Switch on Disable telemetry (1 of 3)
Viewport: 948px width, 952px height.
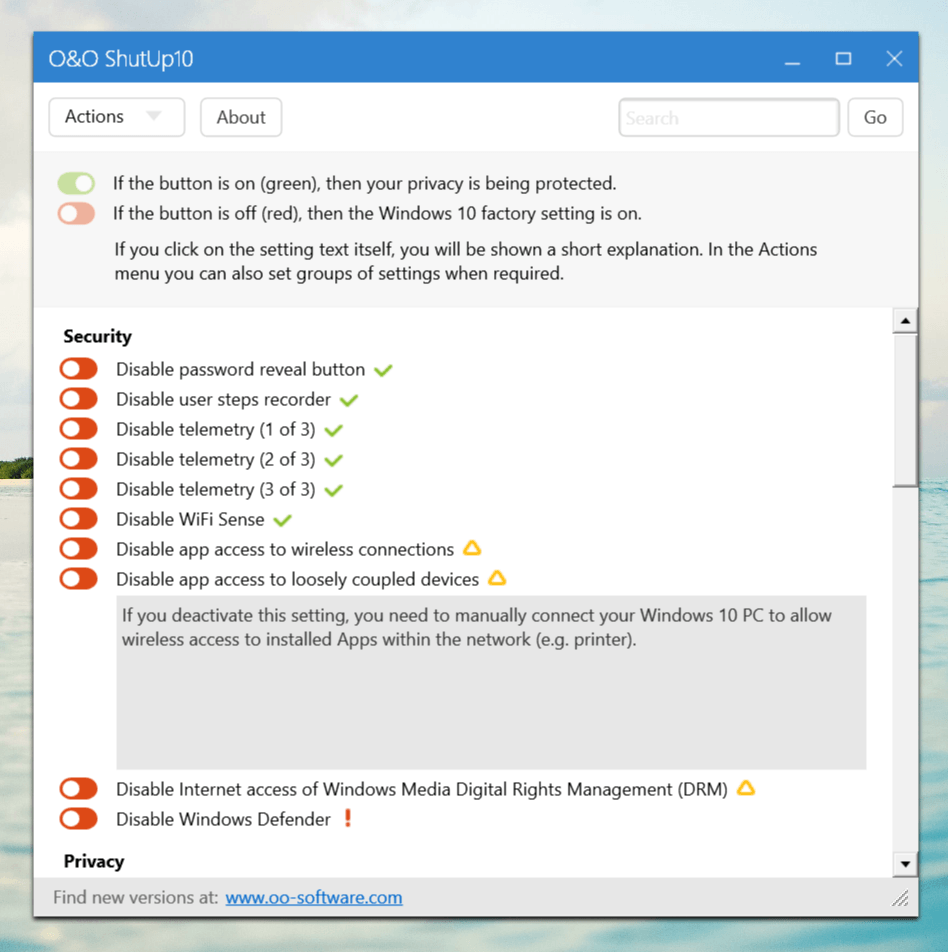[x=78, y=429]
